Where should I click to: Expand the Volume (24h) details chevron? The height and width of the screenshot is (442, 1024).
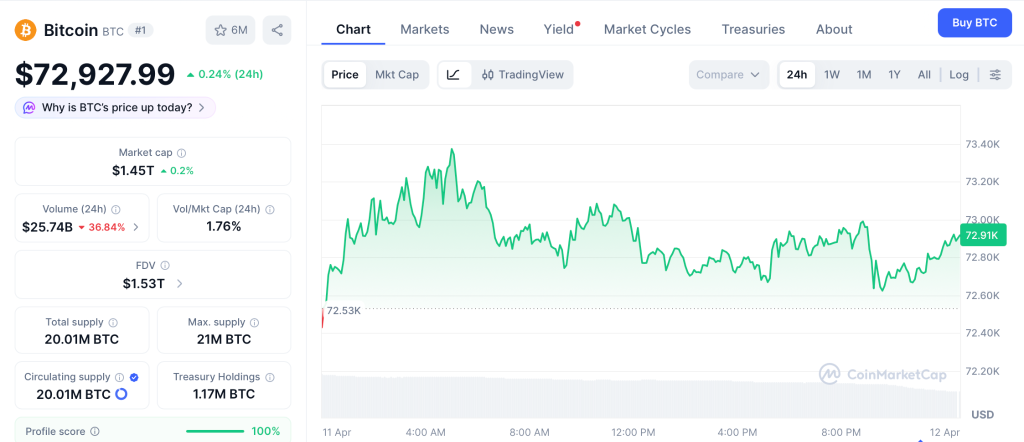(x=136, y=227)
